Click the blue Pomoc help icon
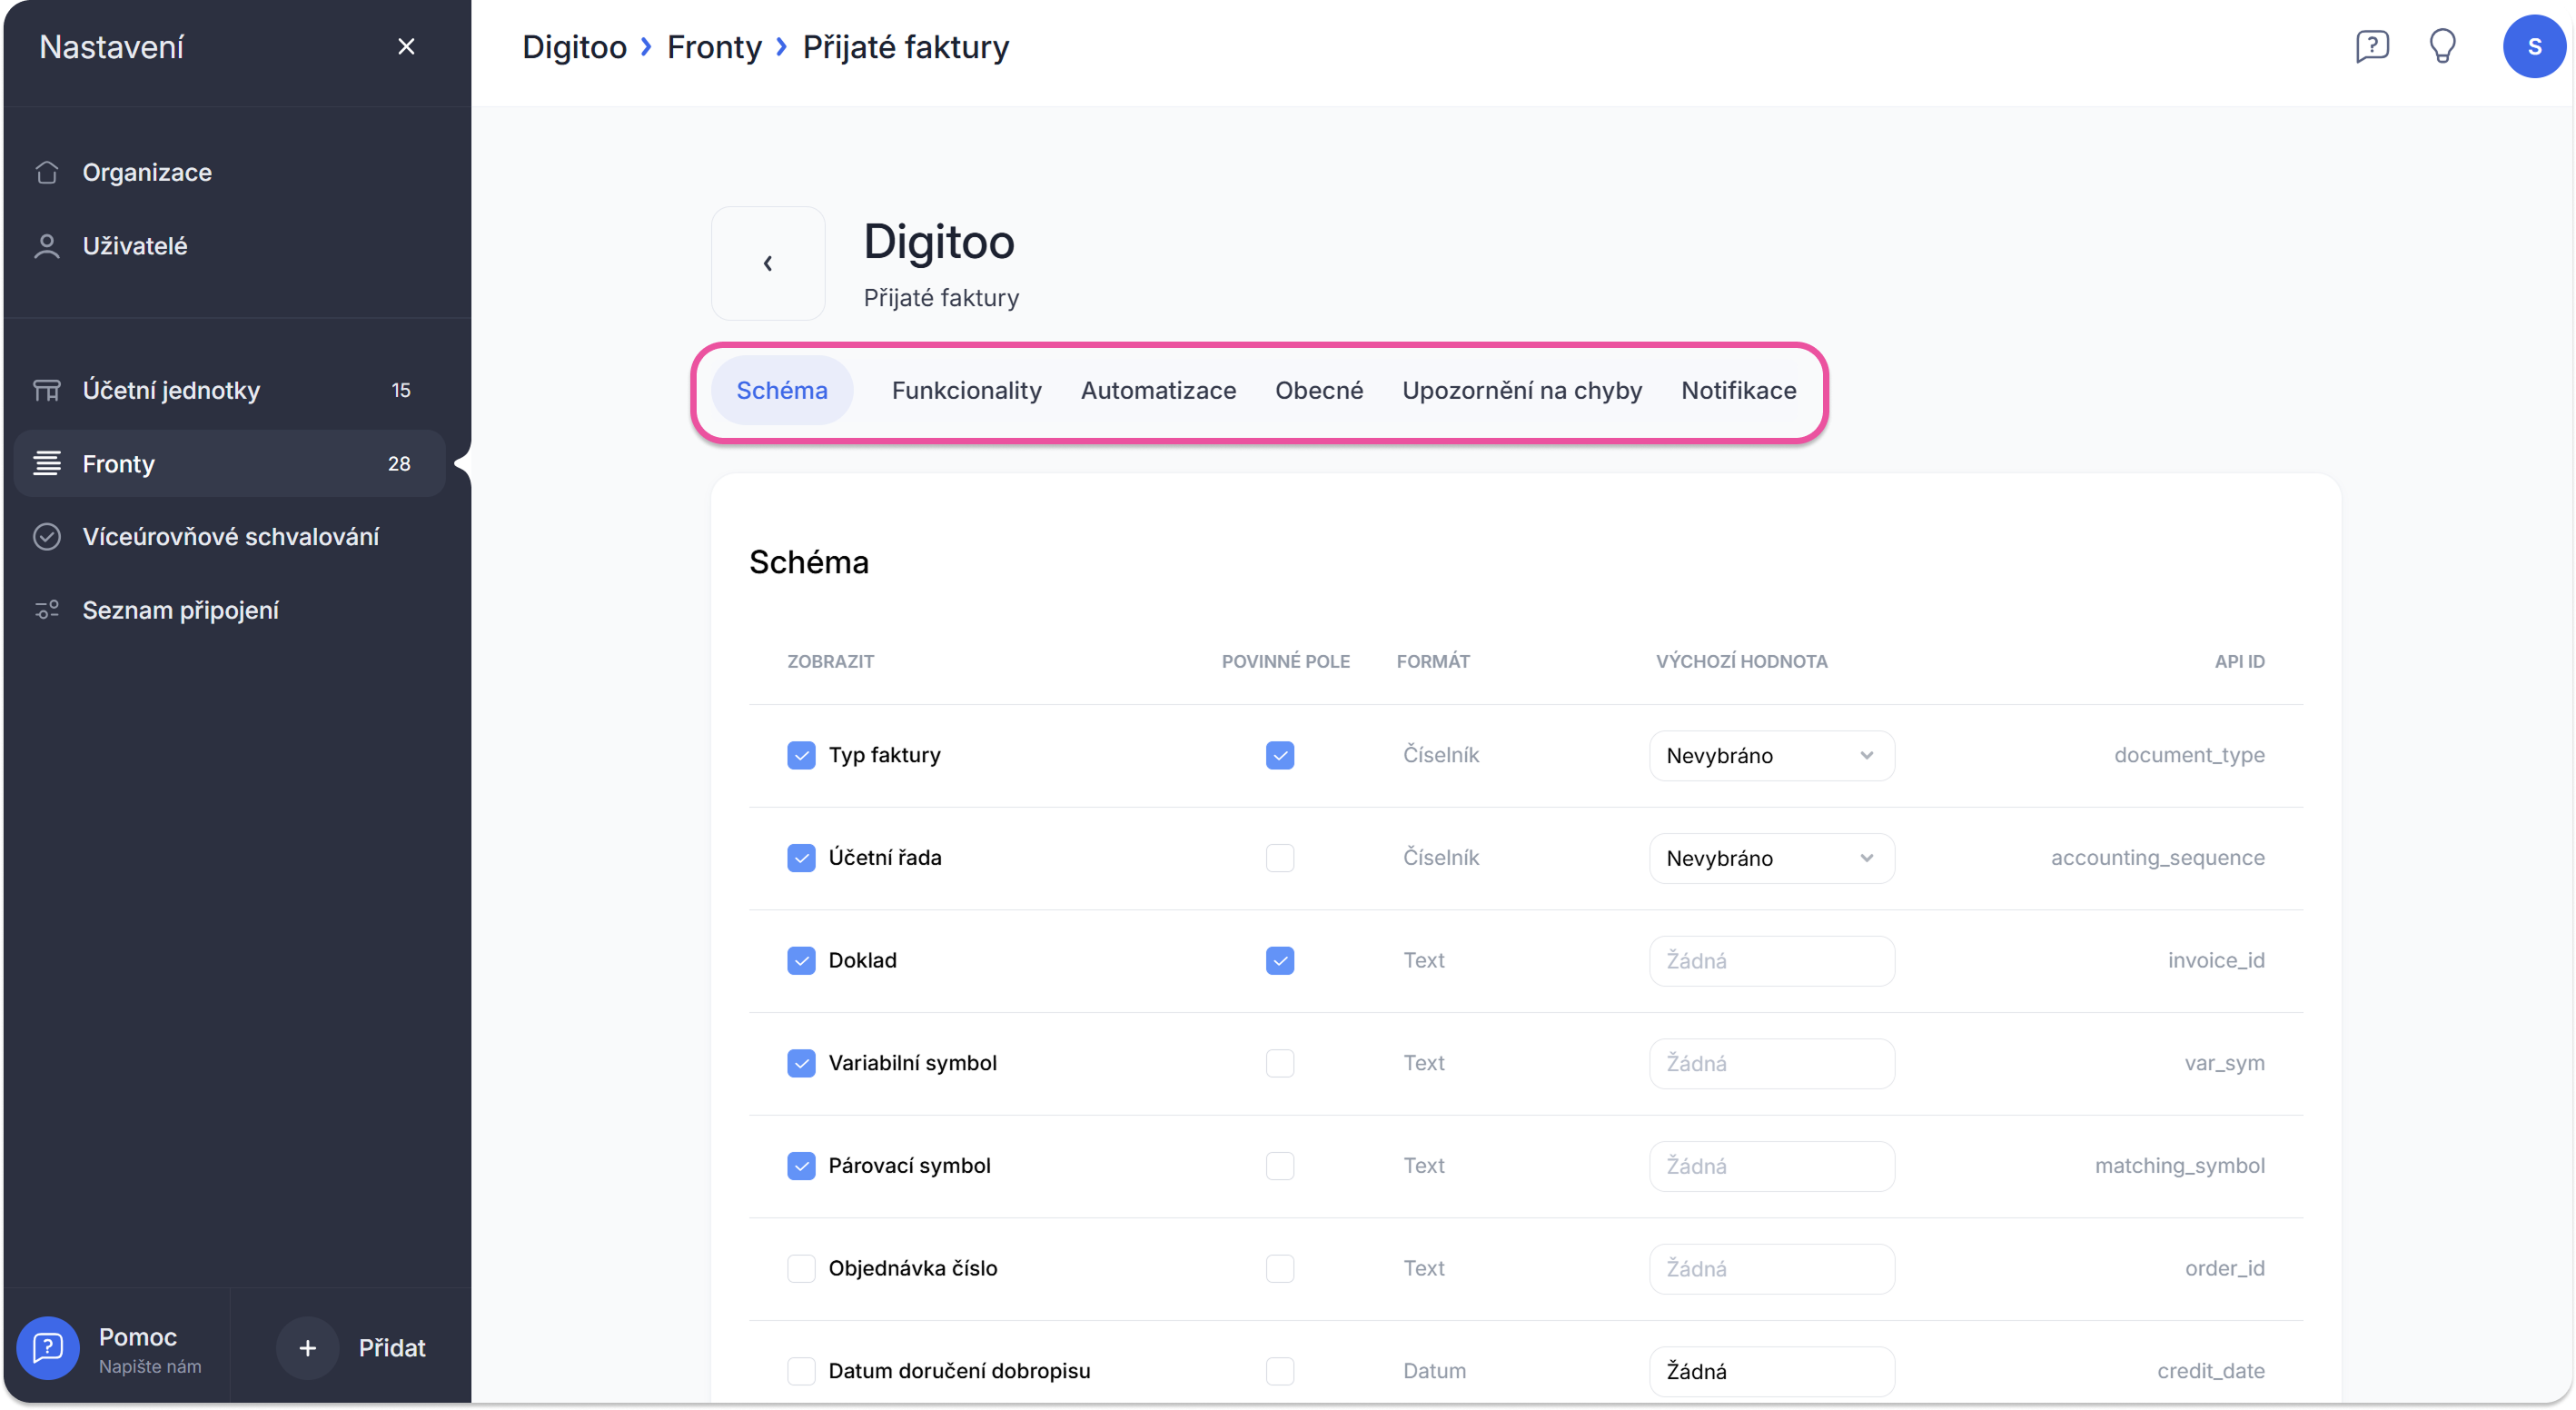 (47, 1348)
